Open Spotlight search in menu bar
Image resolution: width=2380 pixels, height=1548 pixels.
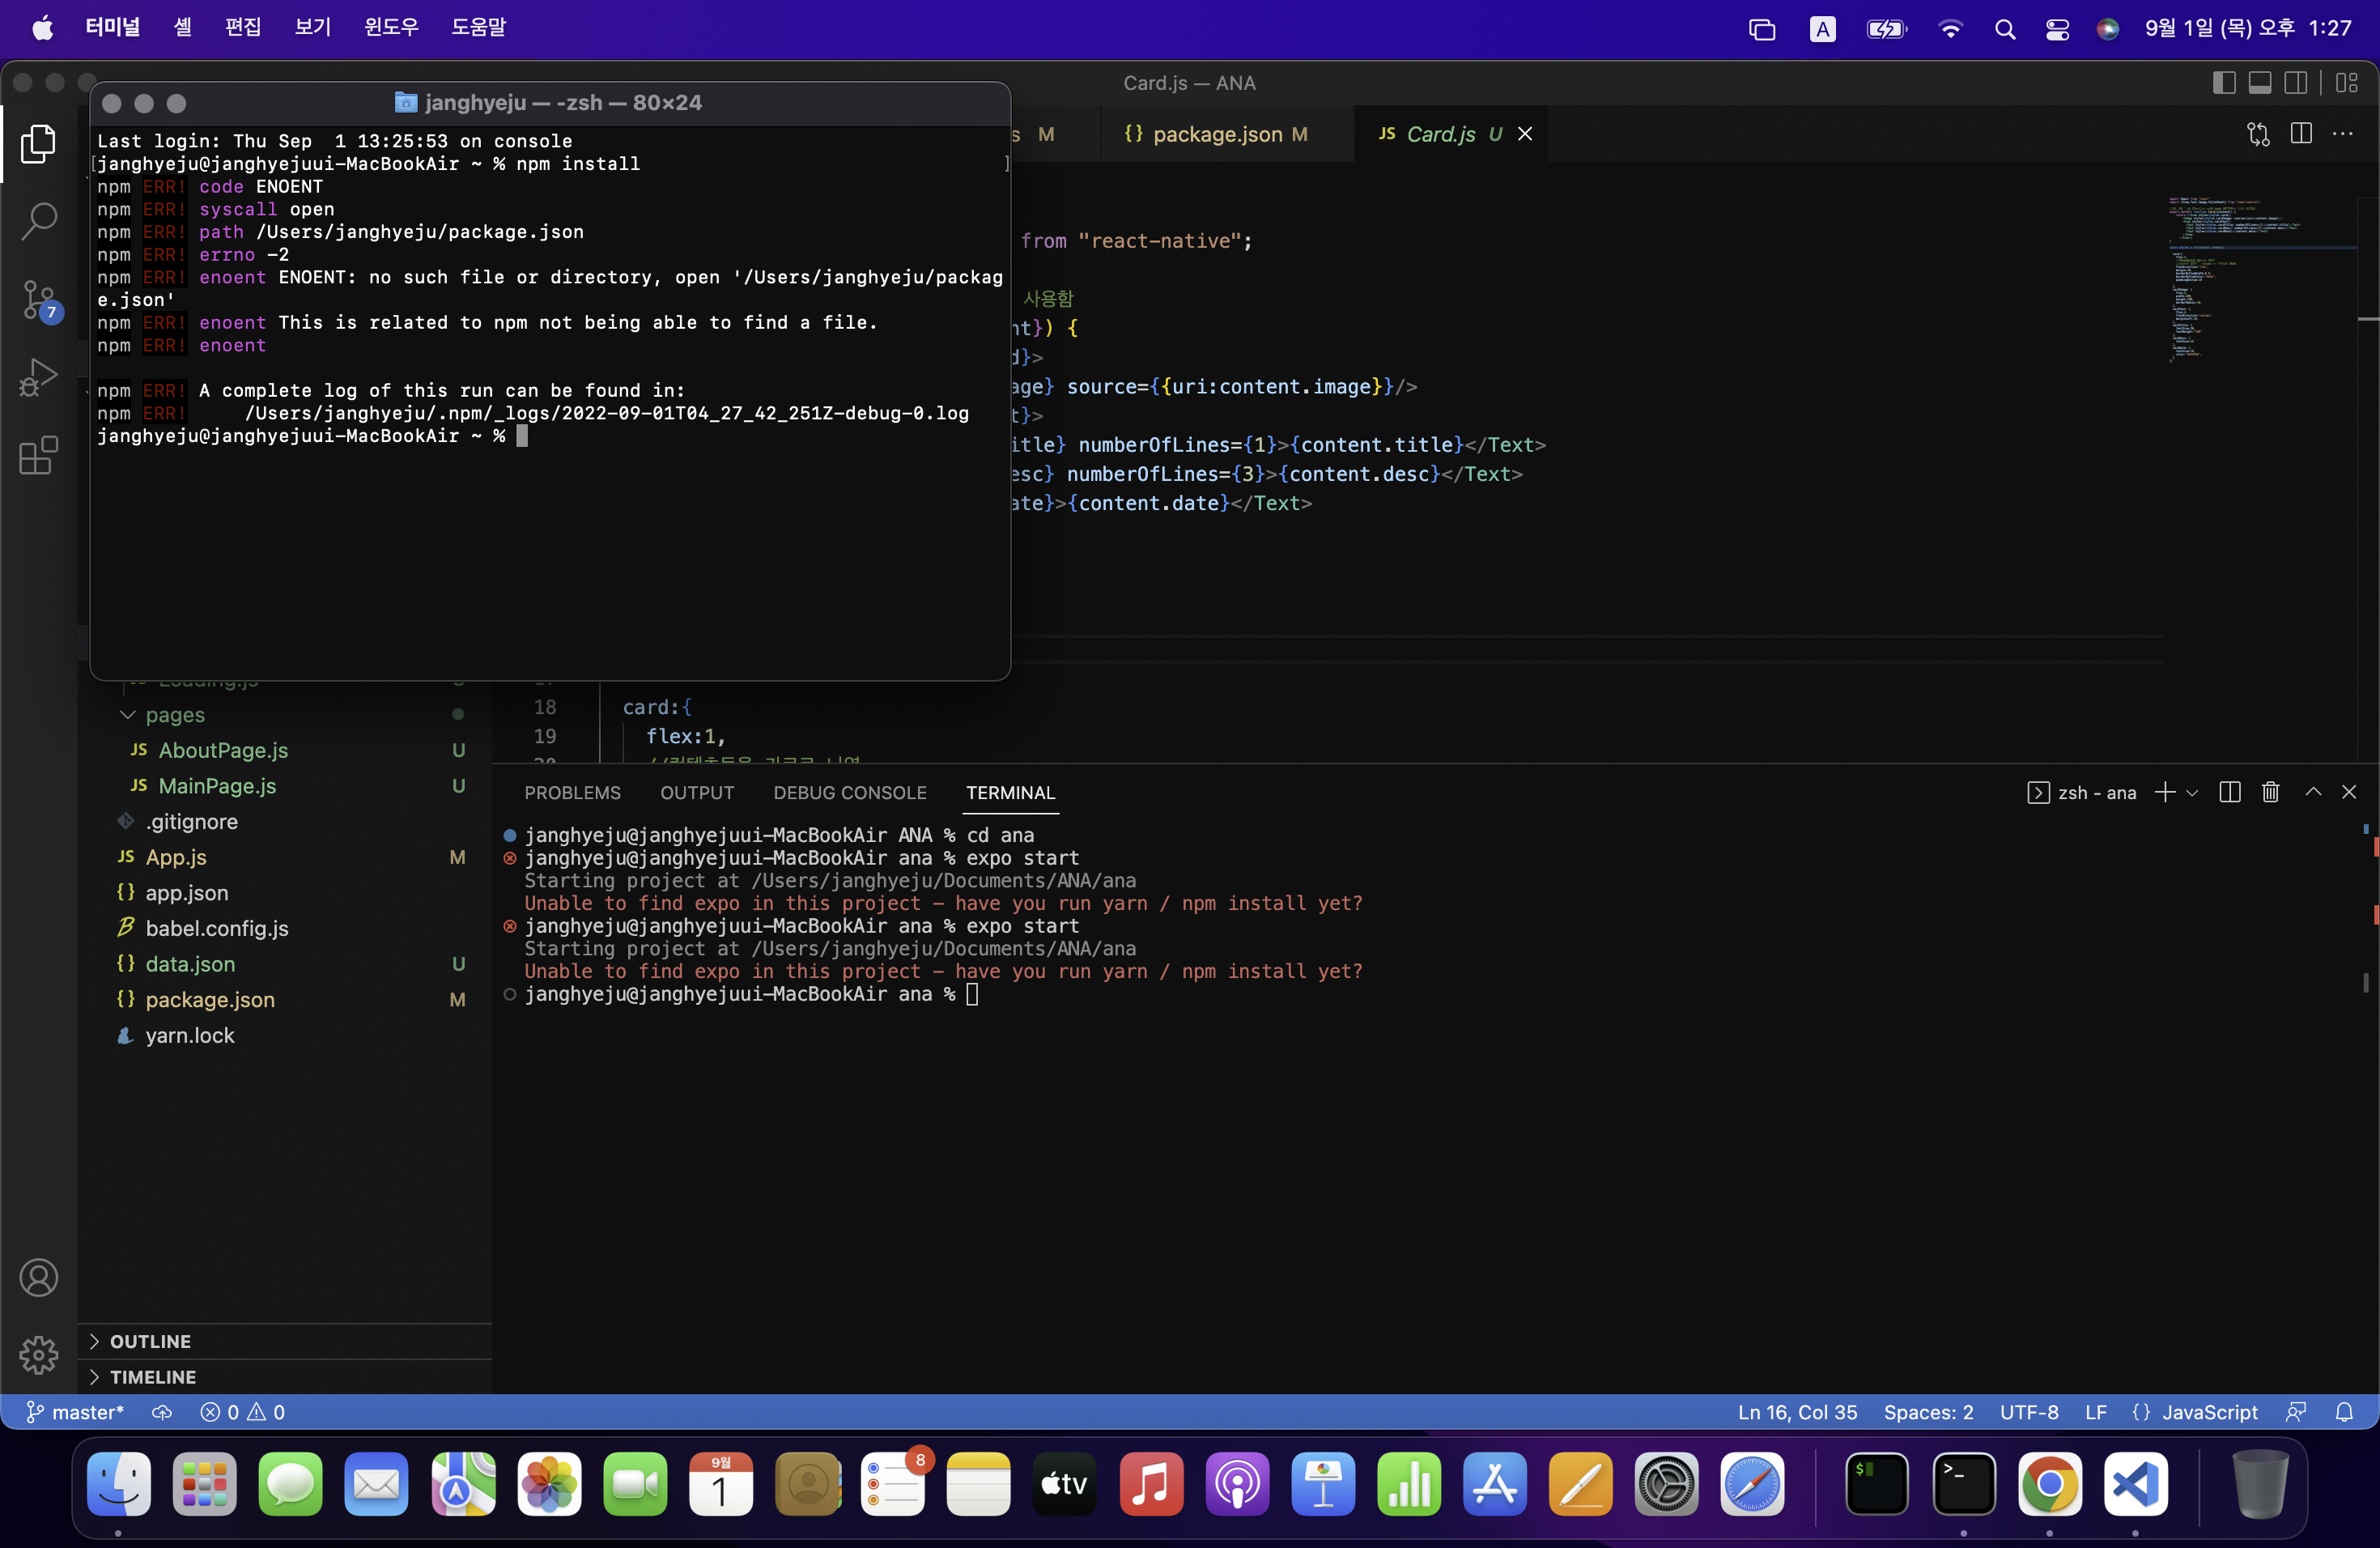2004,29
